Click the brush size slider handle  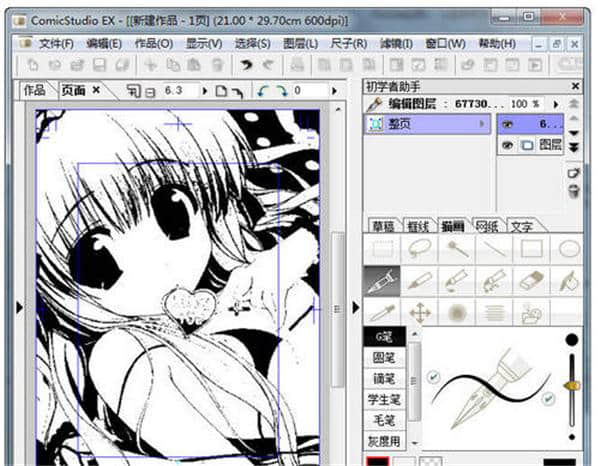572,385
